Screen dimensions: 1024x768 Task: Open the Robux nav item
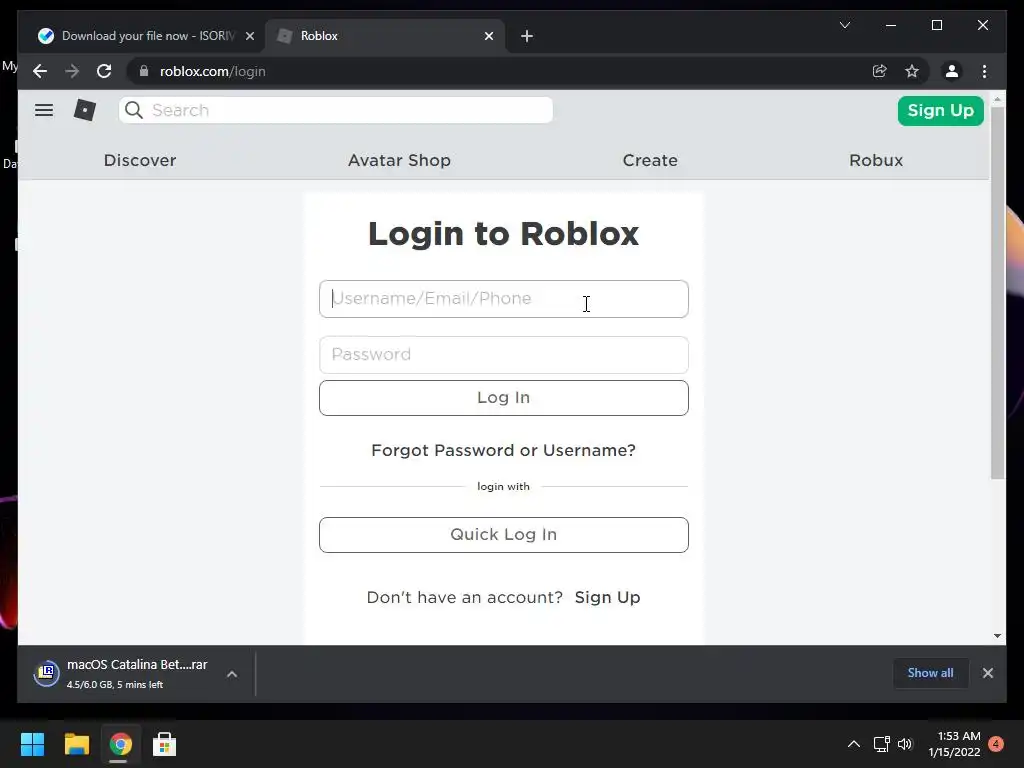click(x=876, y=160)
